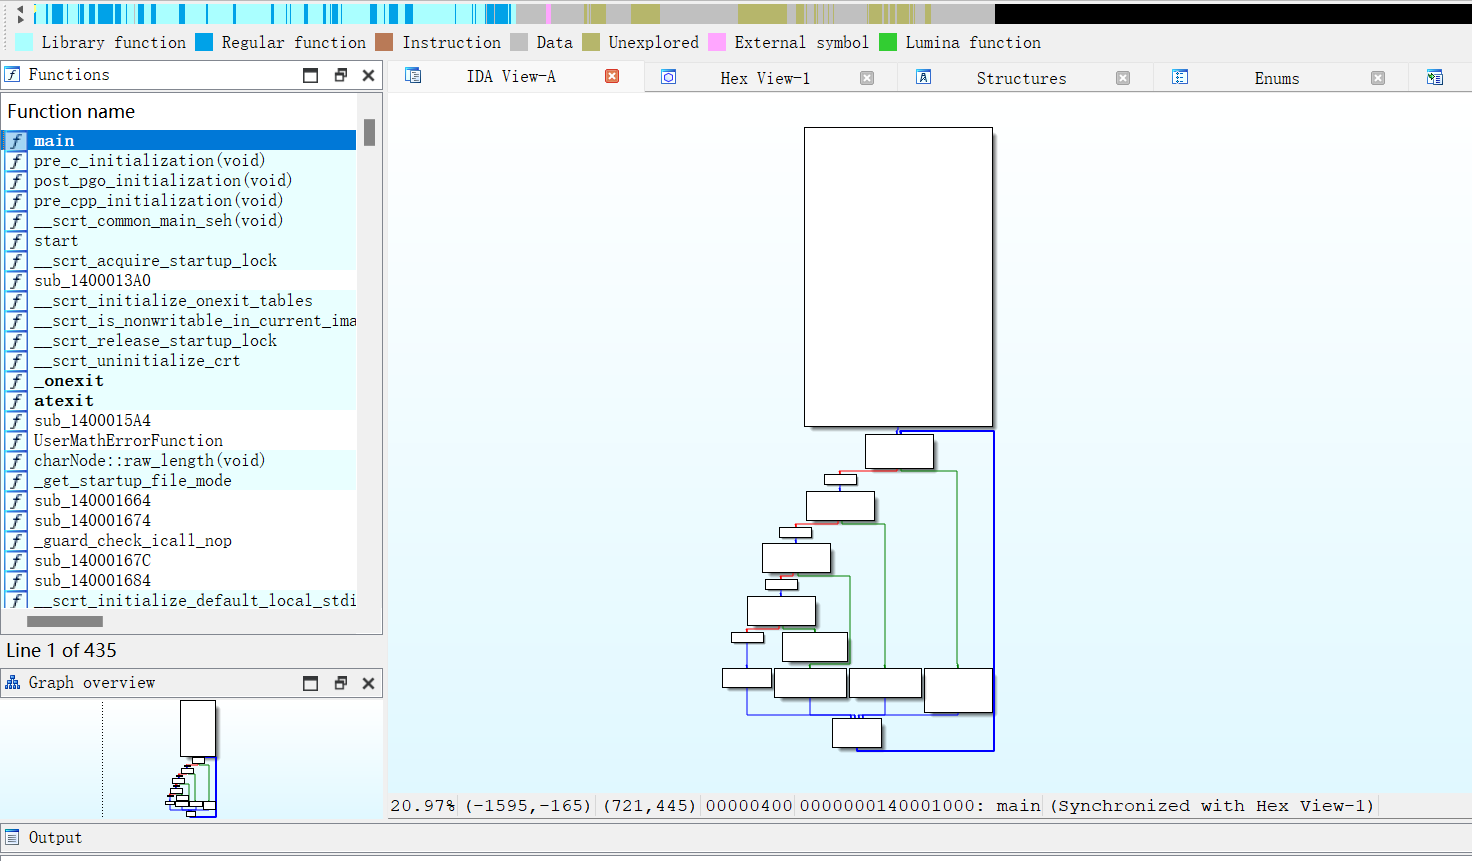Maximize the Graph overview panel

click(x=311, y=683)
